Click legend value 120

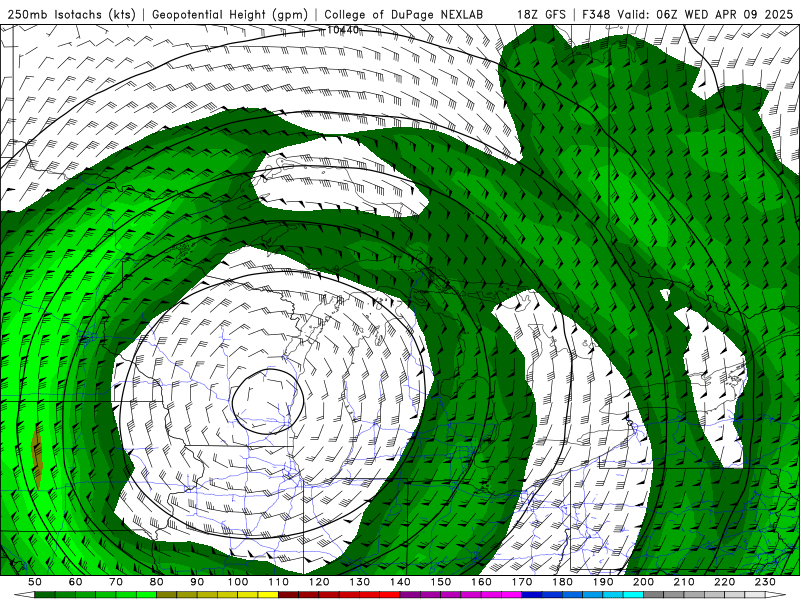click(x=319, y=582)
